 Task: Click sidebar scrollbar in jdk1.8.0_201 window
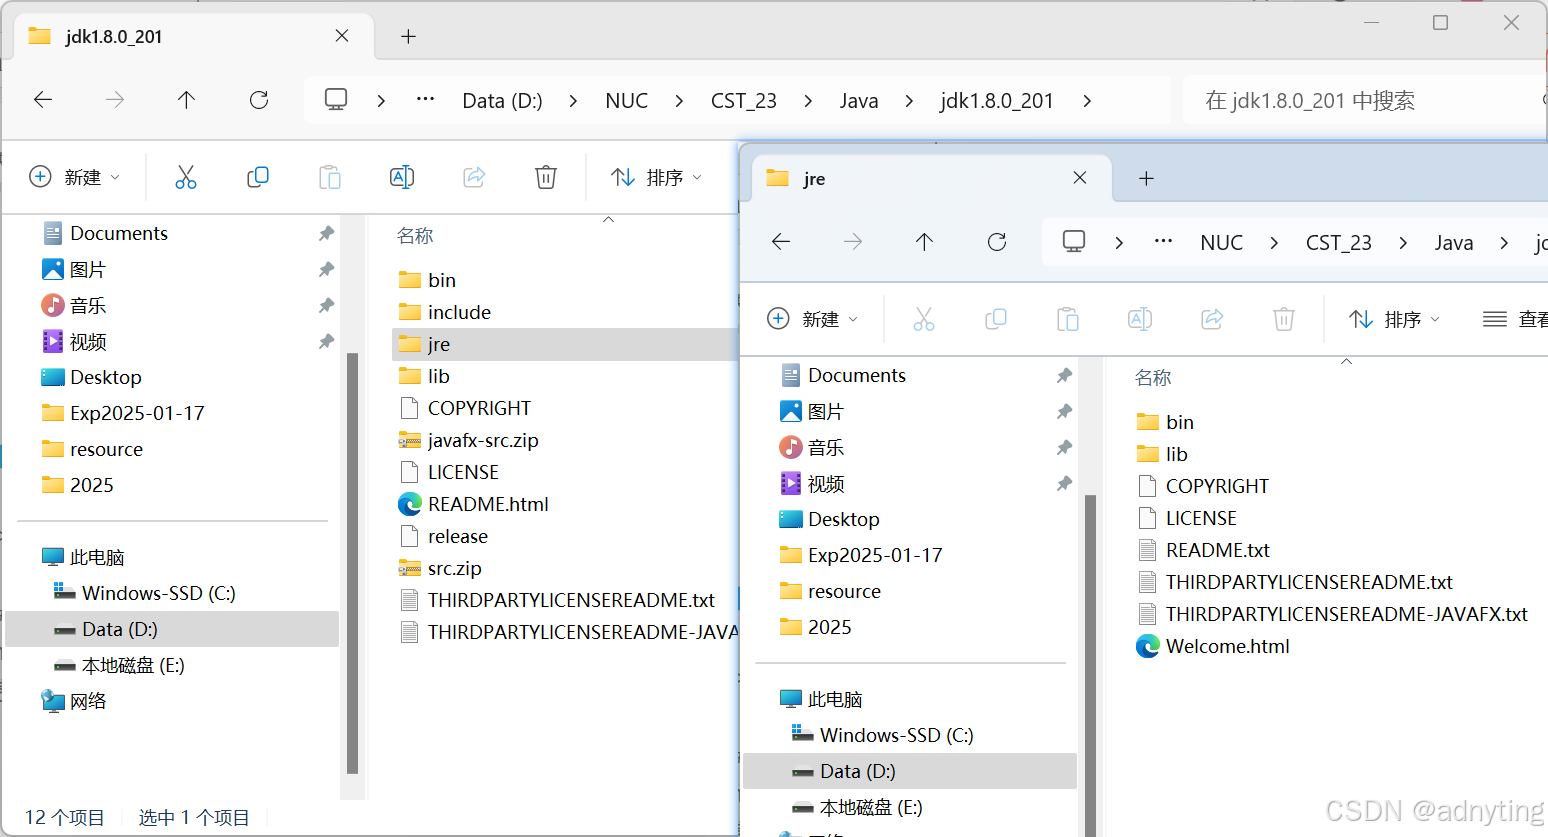click(352, 563)
